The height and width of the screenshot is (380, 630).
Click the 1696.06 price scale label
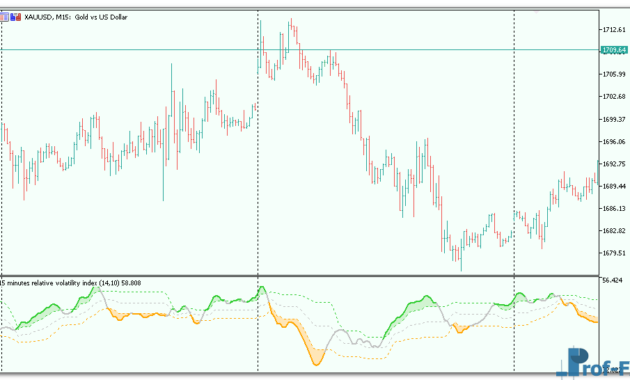pos(614,141)
